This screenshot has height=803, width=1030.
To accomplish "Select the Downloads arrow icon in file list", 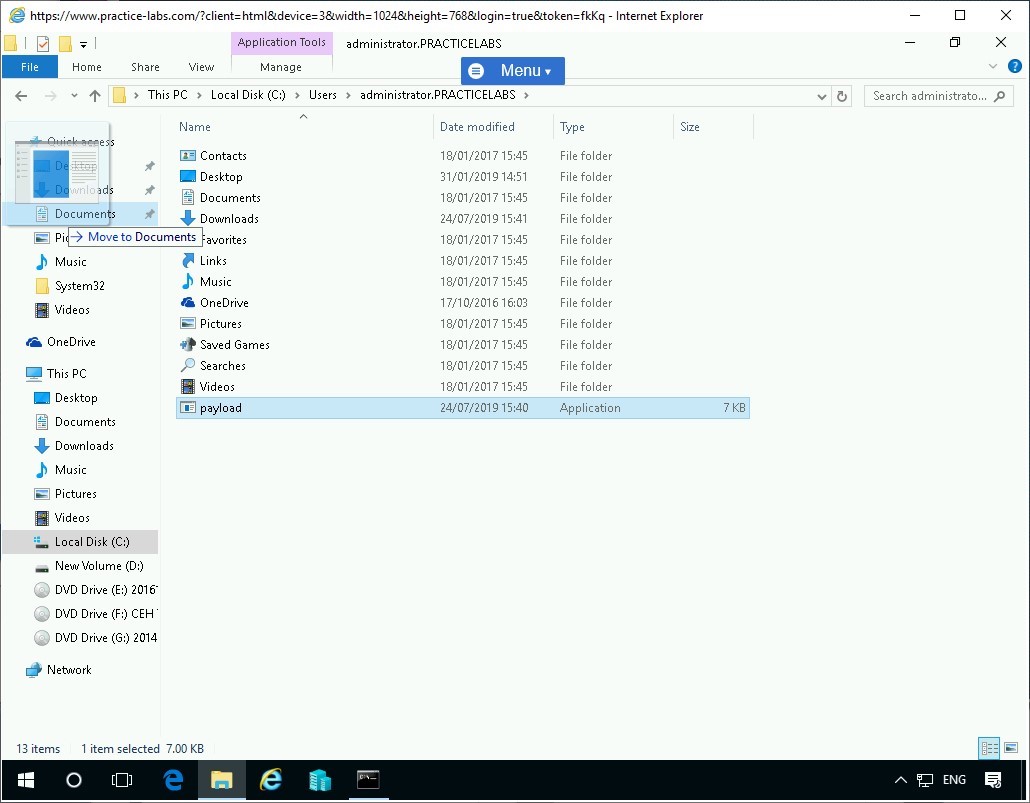I will coord(188,219).
